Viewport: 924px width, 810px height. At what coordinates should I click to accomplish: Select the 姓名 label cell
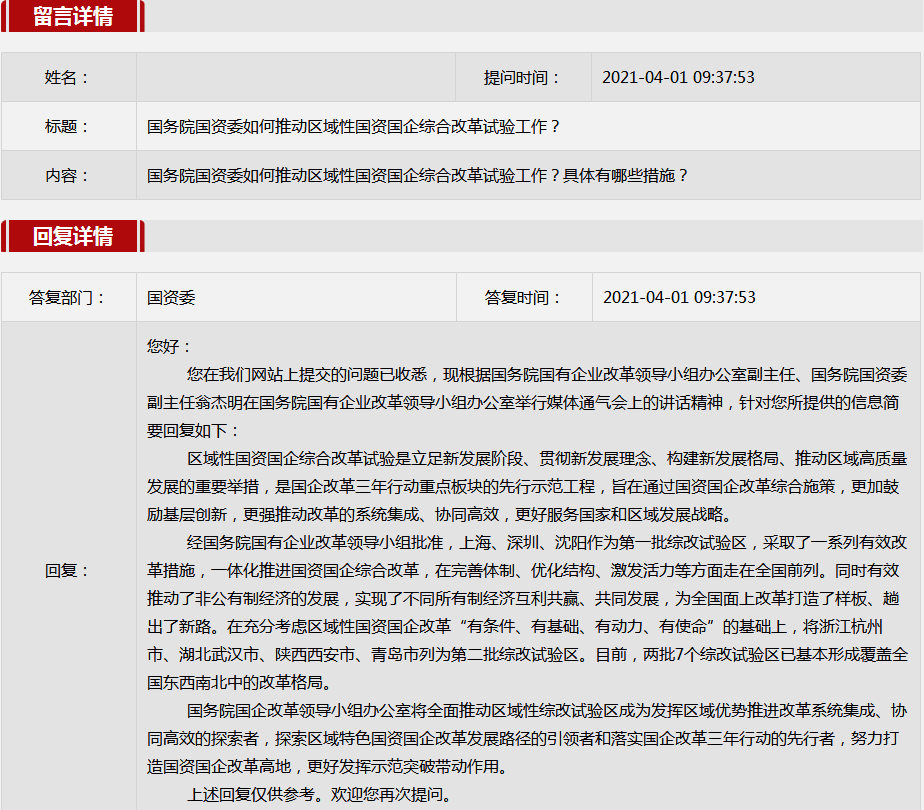(x=68, y=78)
